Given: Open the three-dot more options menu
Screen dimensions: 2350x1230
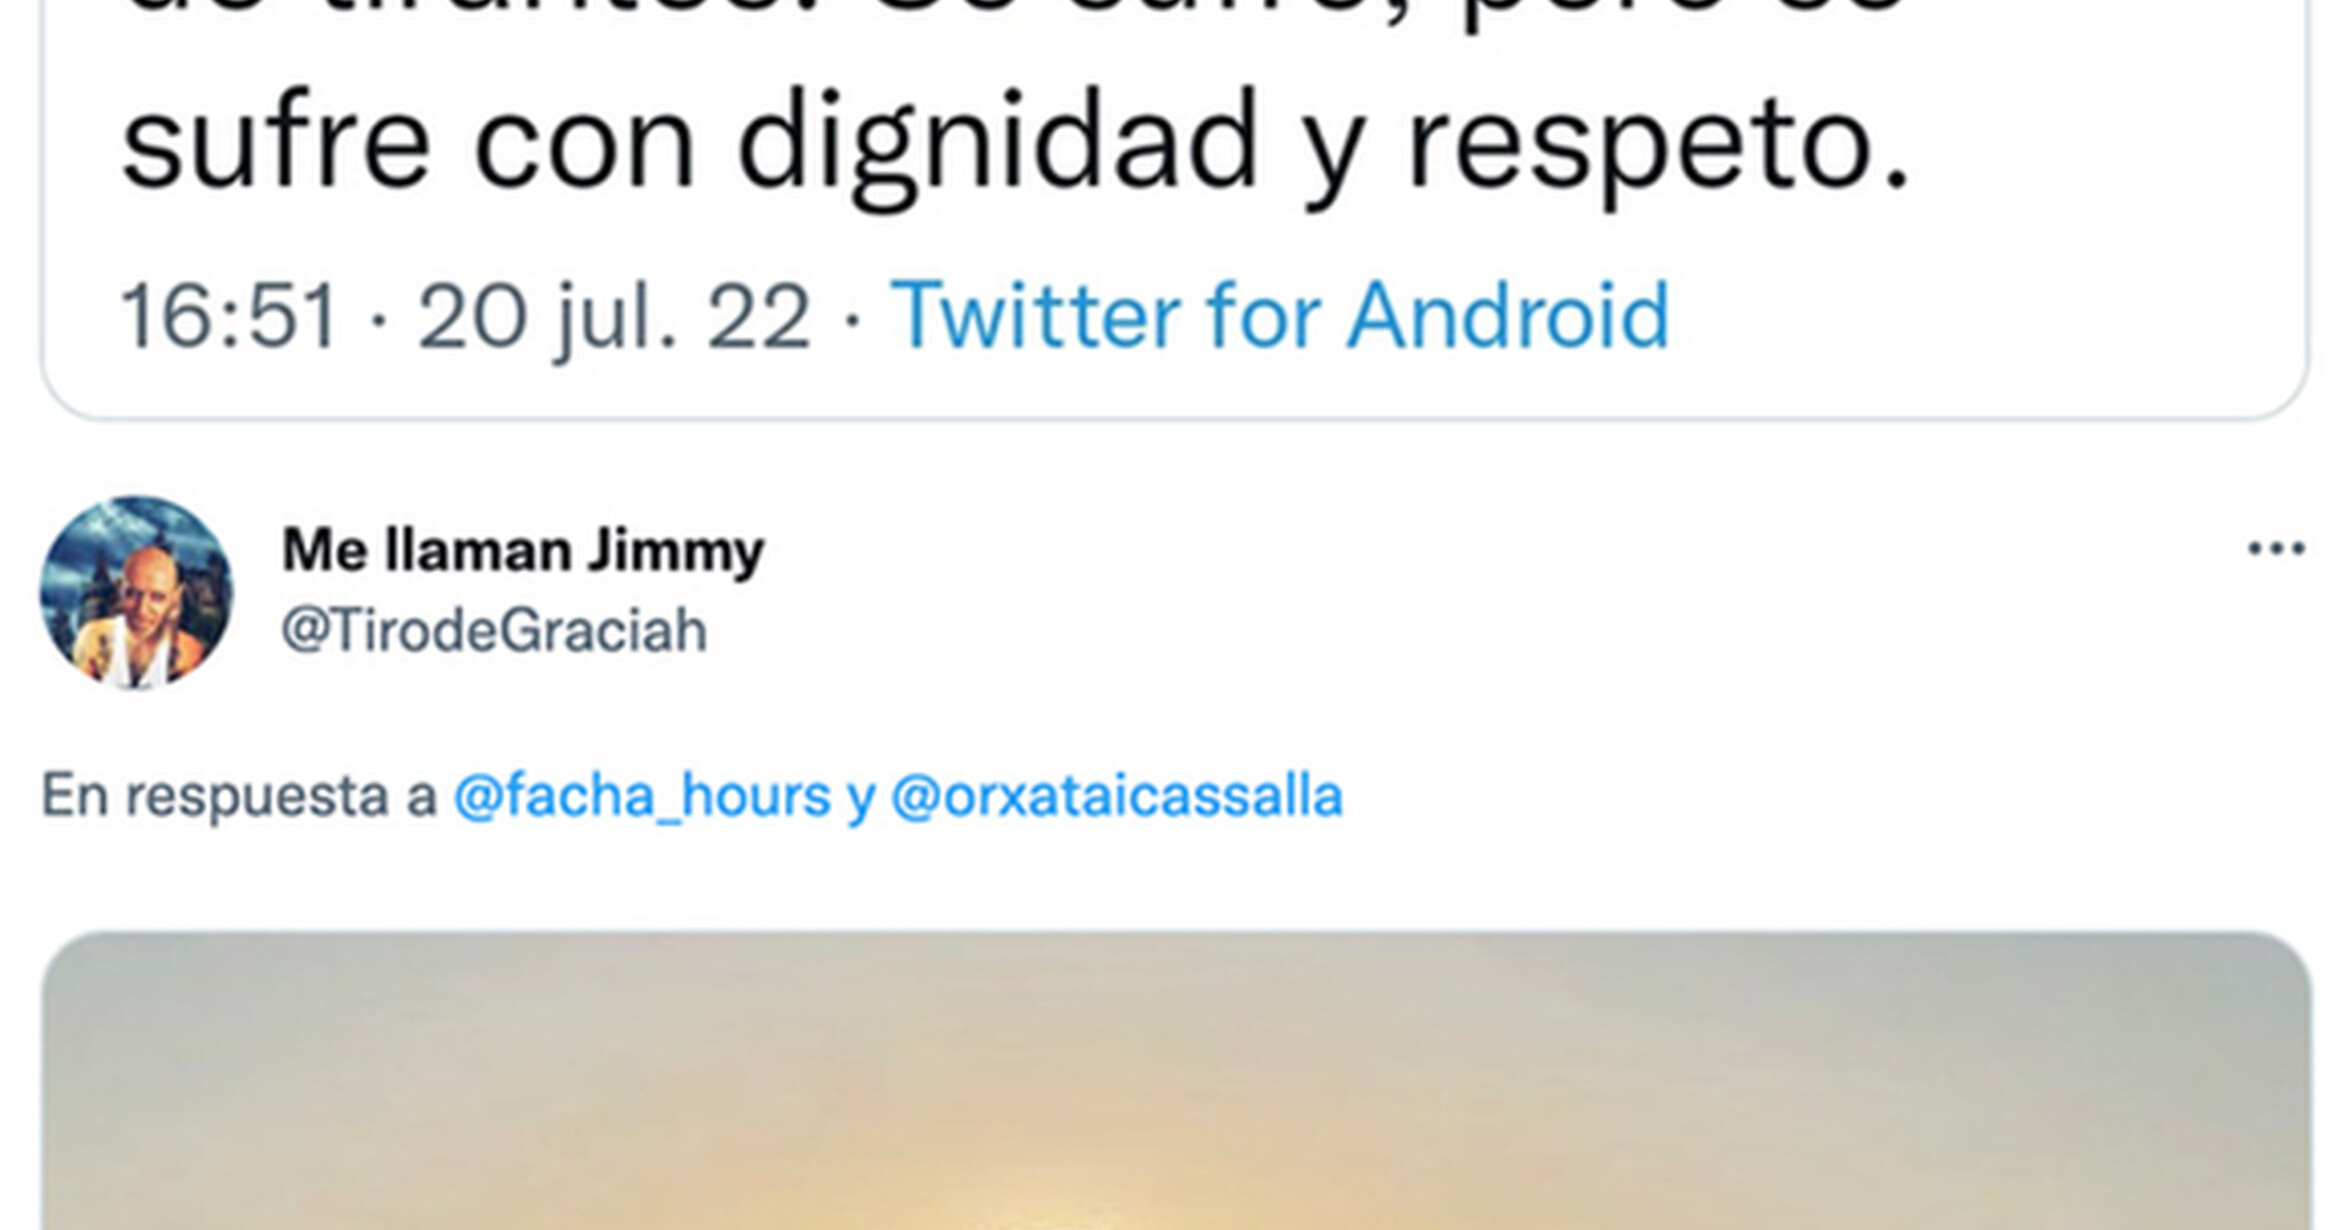Looking at the screenshot, I should tap(2276, 548).
